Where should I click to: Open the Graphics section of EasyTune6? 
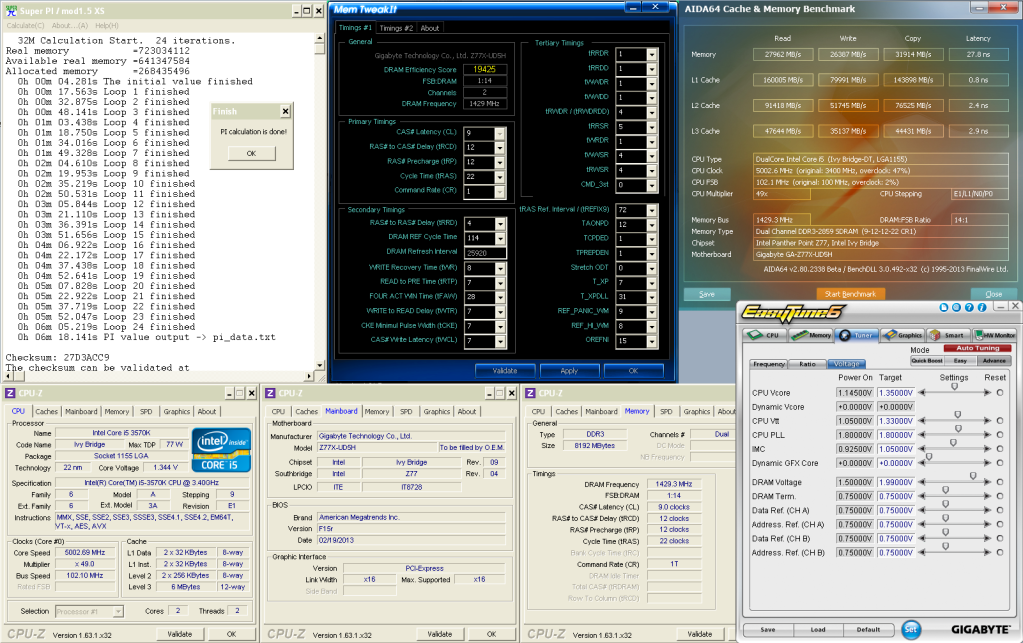coord(903,335)
